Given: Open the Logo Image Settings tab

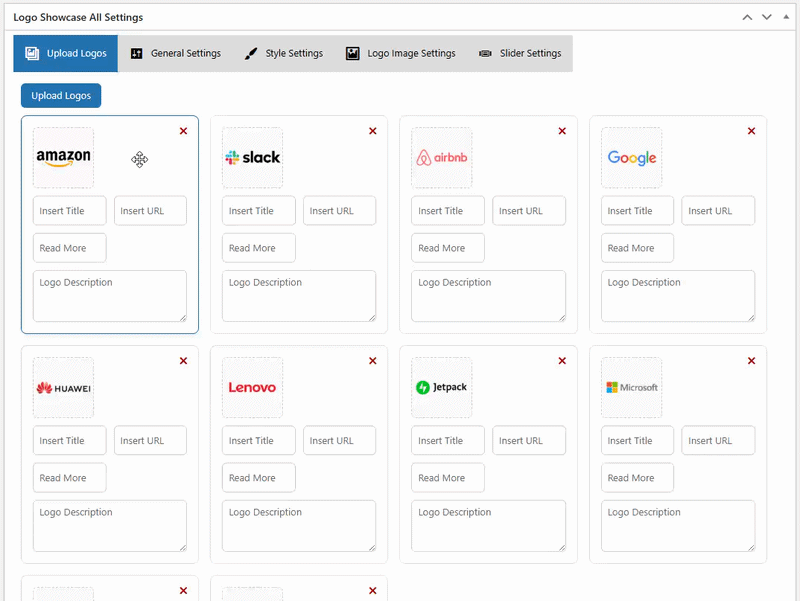Looking at the screenshot, I should pos(401,54).
